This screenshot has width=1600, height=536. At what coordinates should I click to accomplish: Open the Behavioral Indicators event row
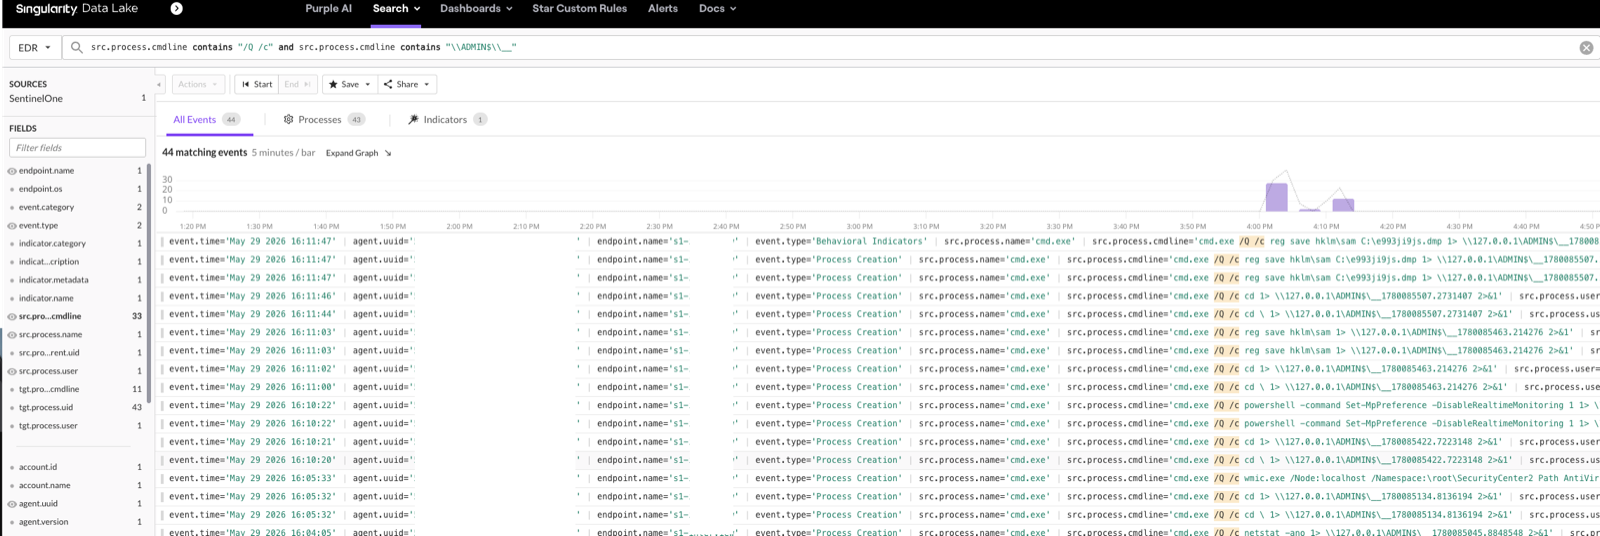pyautogui.click(x=880, y=241)
